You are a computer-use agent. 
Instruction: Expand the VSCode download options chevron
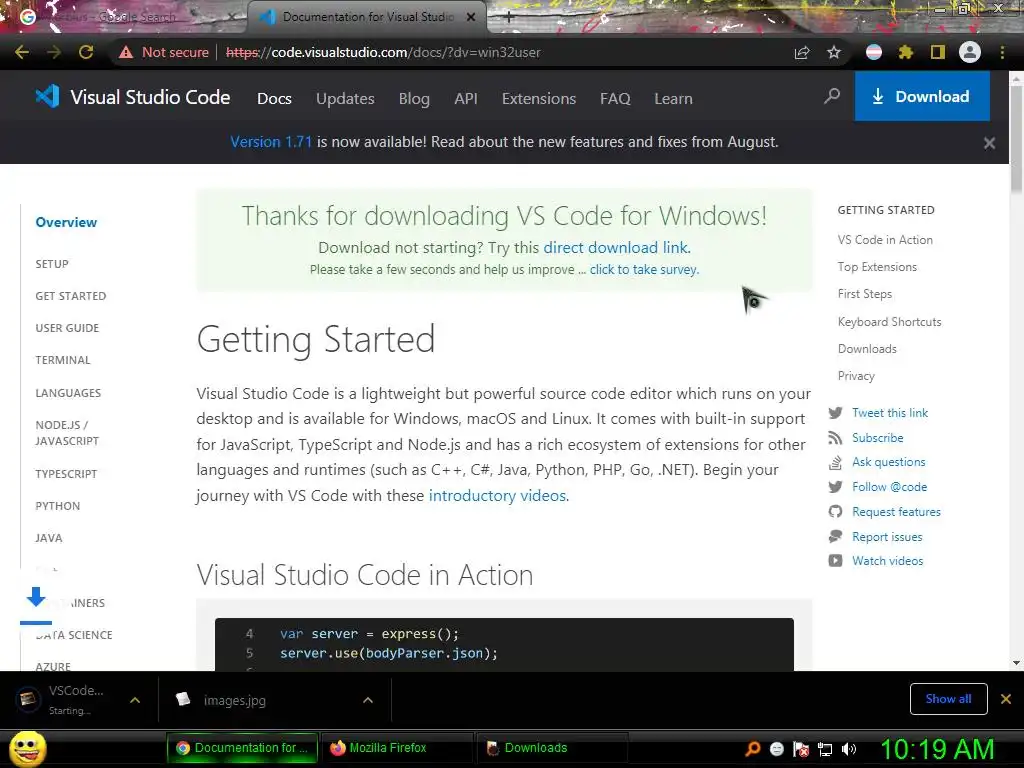click(135, 700)
